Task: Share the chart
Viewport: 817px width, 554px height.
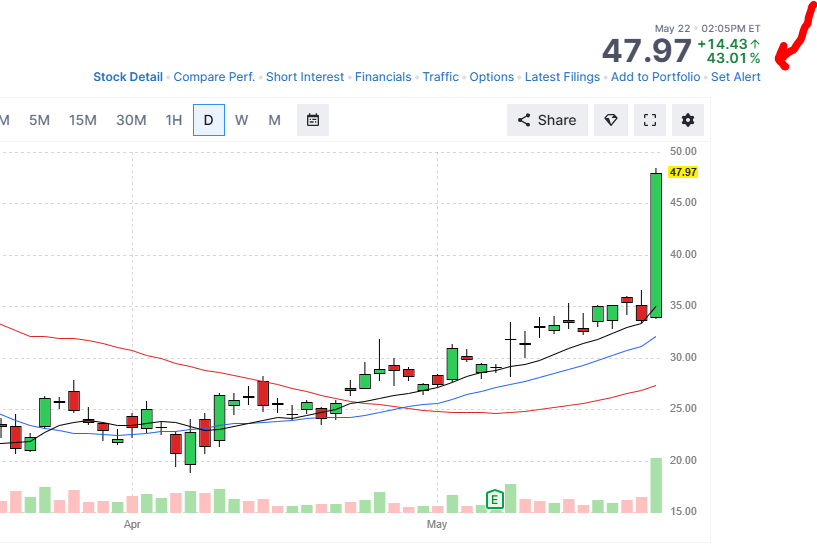Action: 547,120
